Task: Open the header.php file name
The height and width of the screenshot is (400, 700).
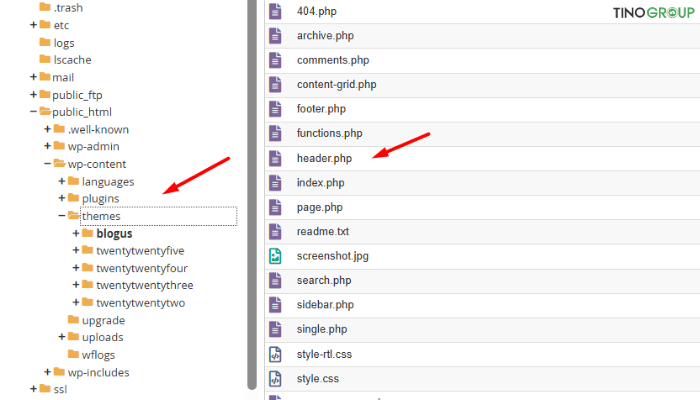Action: (x=324, y=158)
